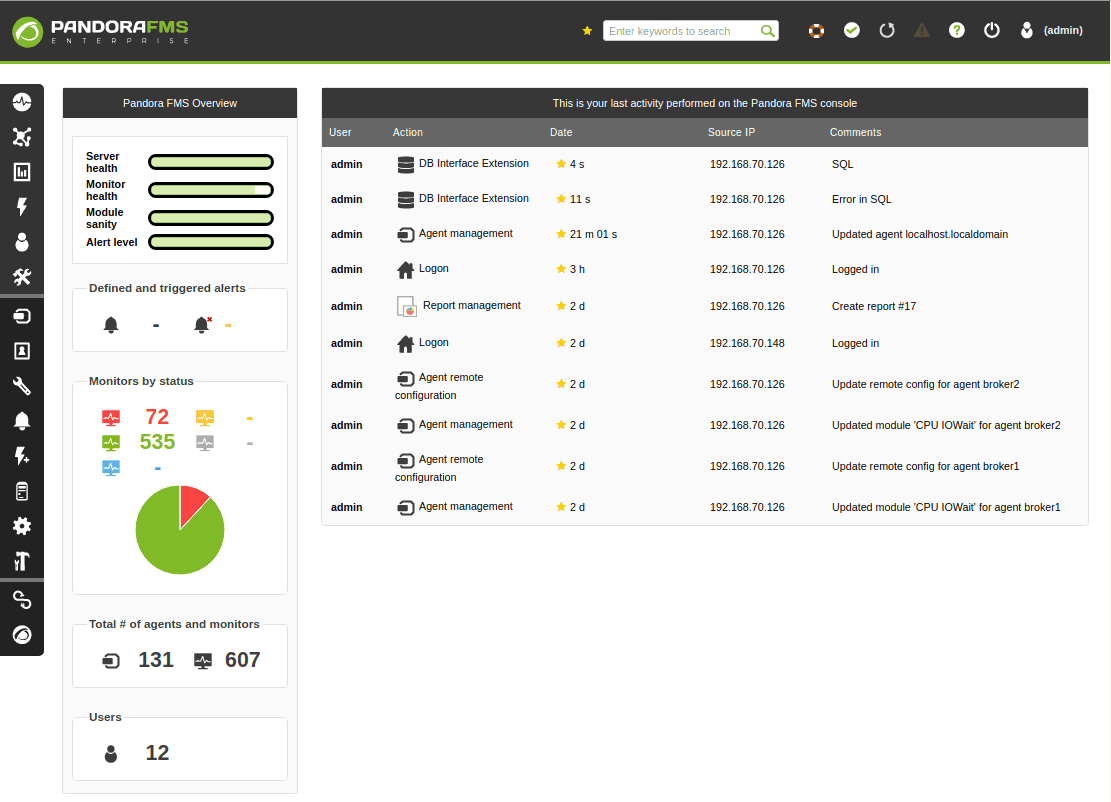Click the gray unknown monitor status icon
The height and width of the screenshot is (802, 1111).
click(205, 444)
